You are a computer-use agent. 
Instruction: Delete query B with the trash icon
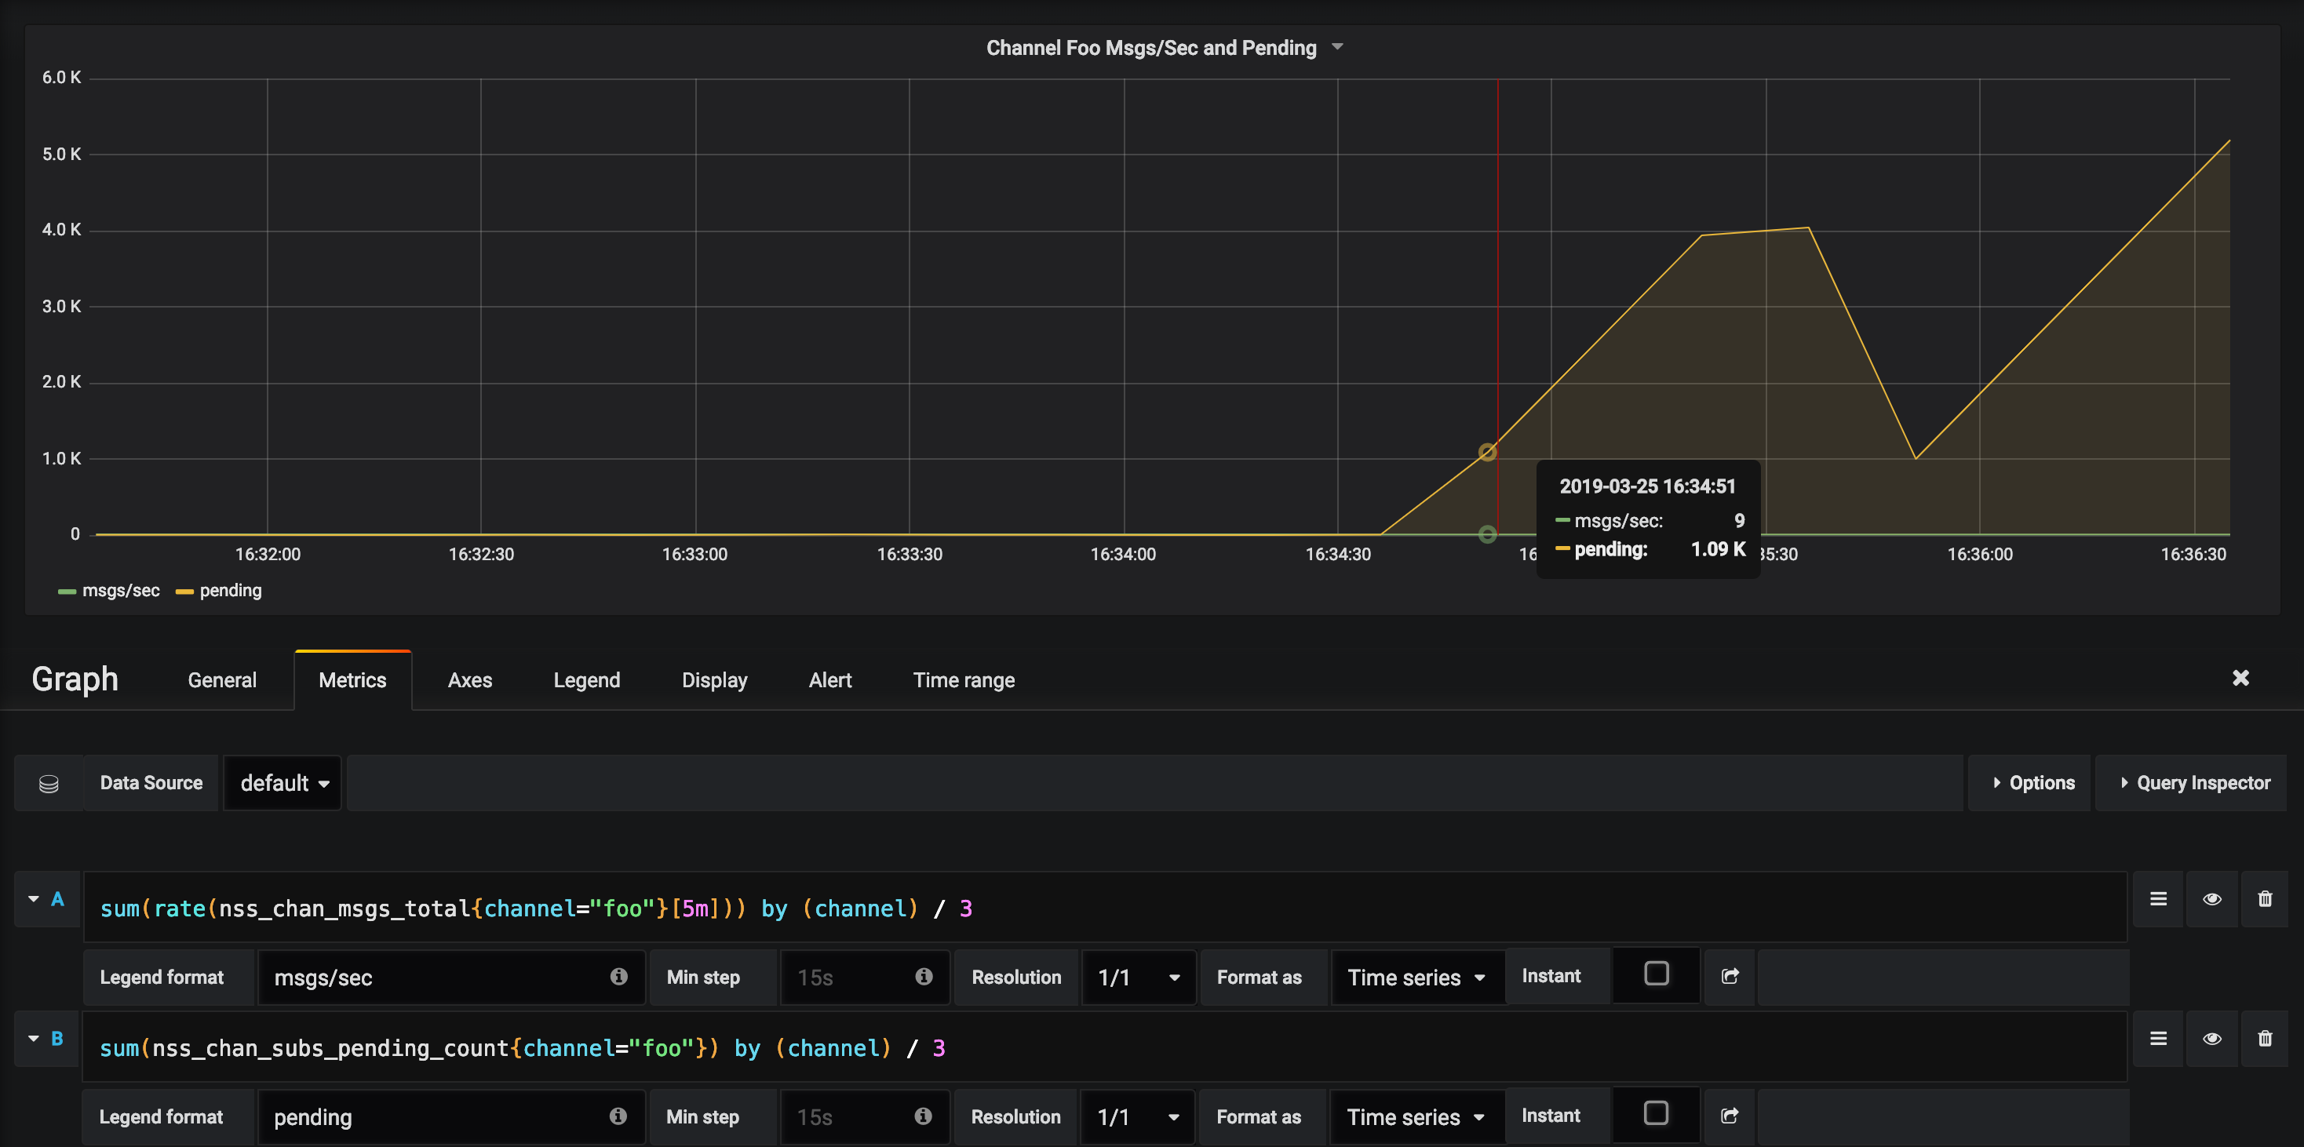pos(2265,1039)
